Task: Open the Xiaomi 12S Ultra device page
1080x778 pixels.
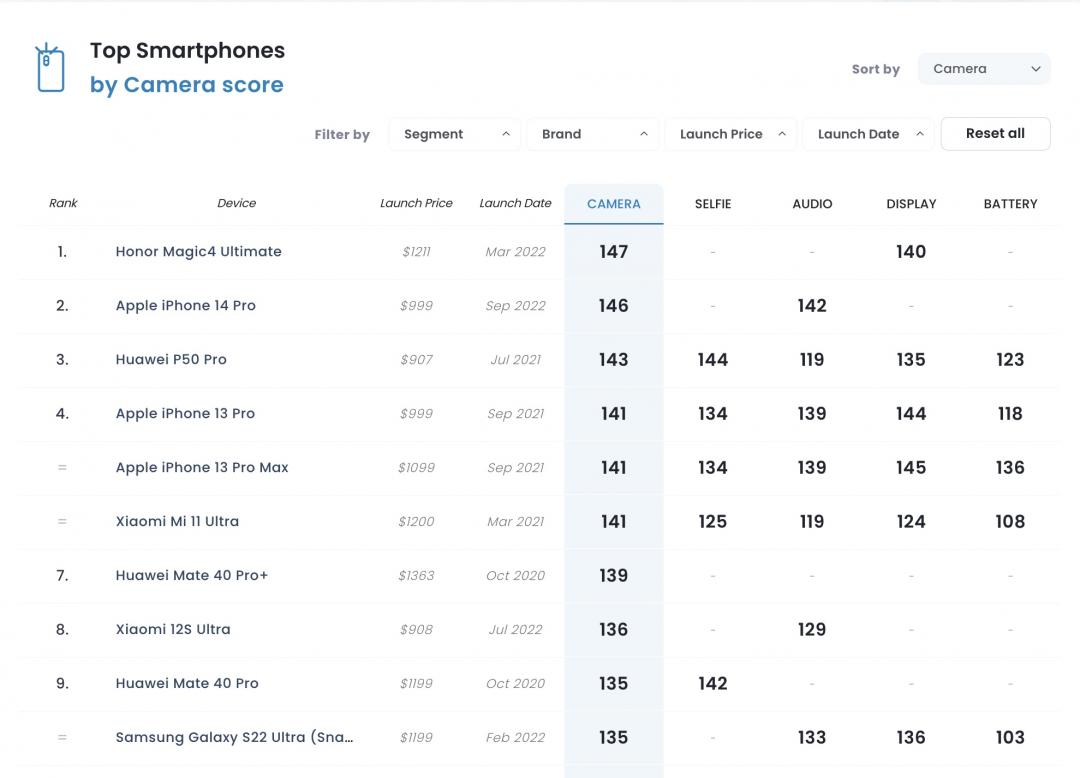Action: (x=173, y=630)
